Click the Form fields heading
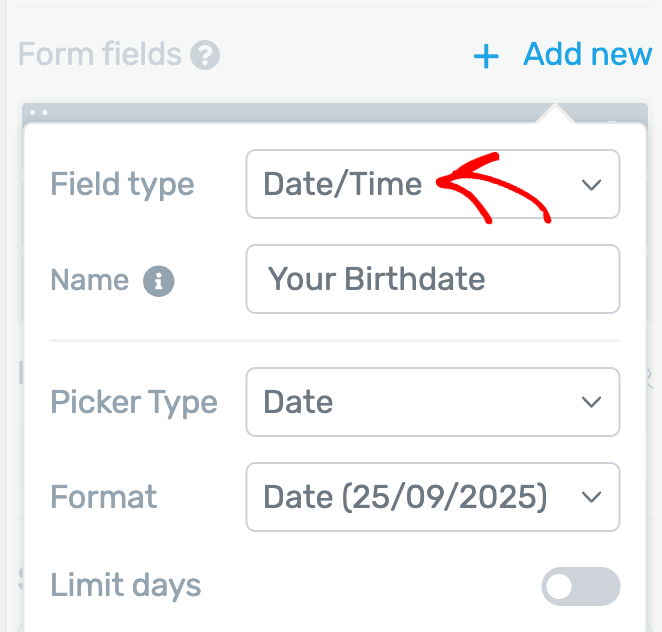 [100, 55]
